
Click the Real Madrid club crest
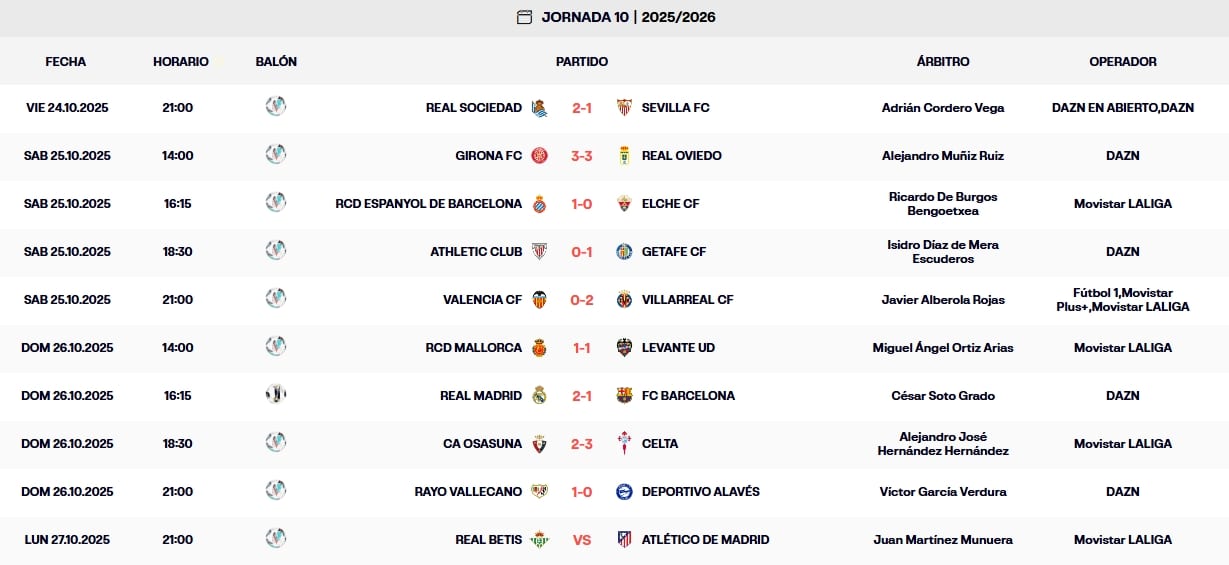(539, 396)
